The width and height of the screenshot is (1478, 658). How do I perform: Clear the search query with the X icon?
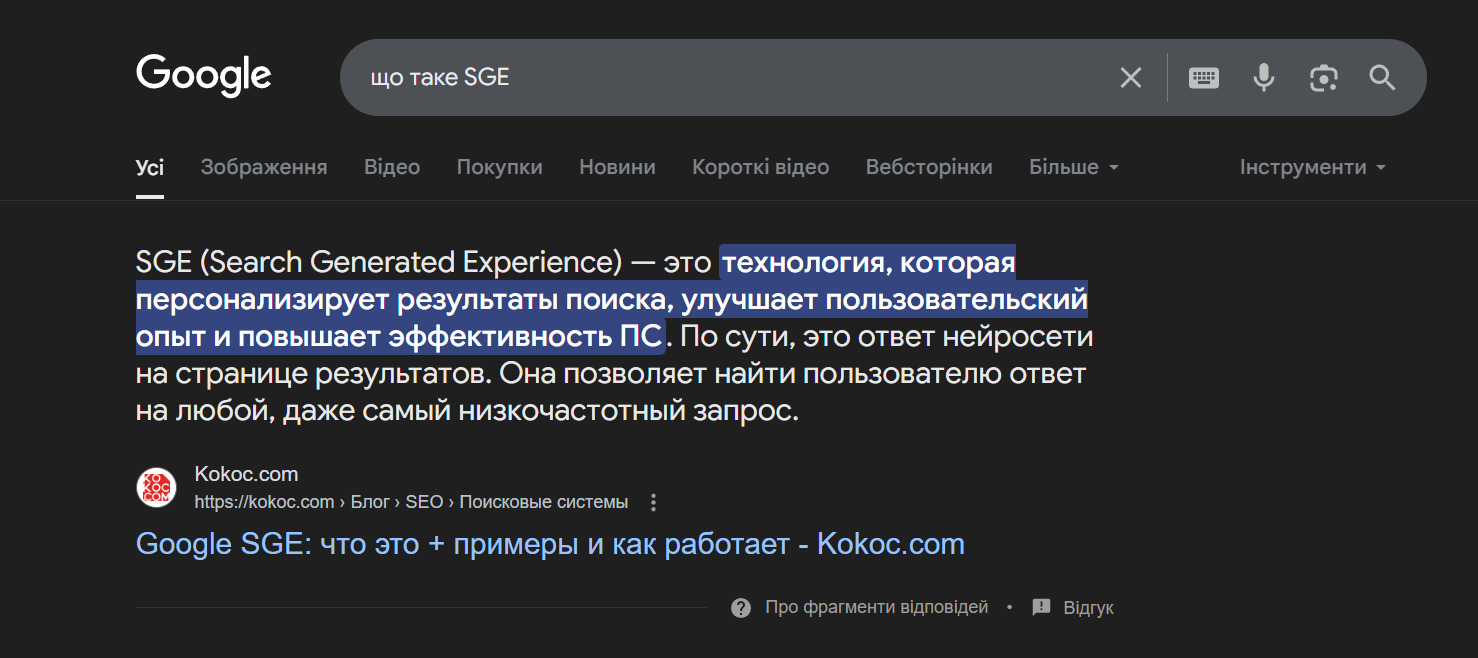point(1131,78)
